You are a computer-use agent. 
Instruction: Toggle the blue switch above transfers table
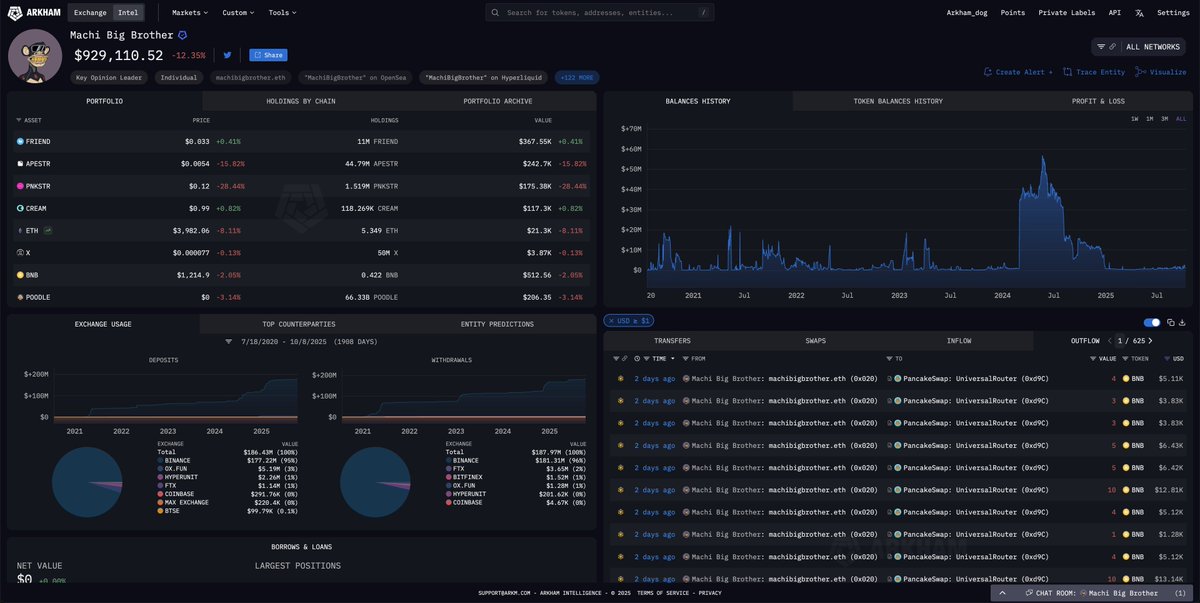(x=1151, y=322)
